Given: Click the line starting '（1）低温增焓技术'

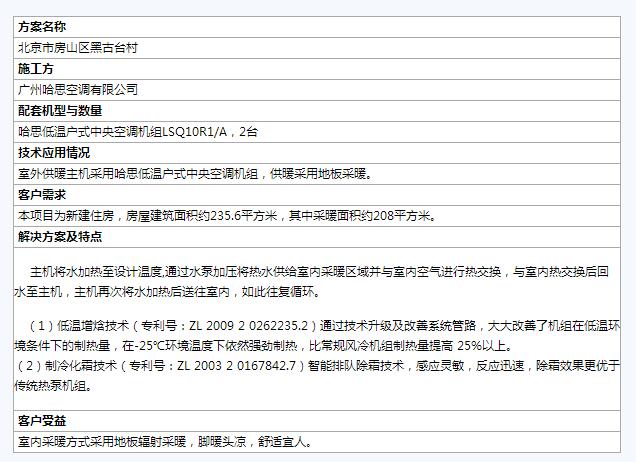Looking at the screenshot, I should (x=323, y=326).
